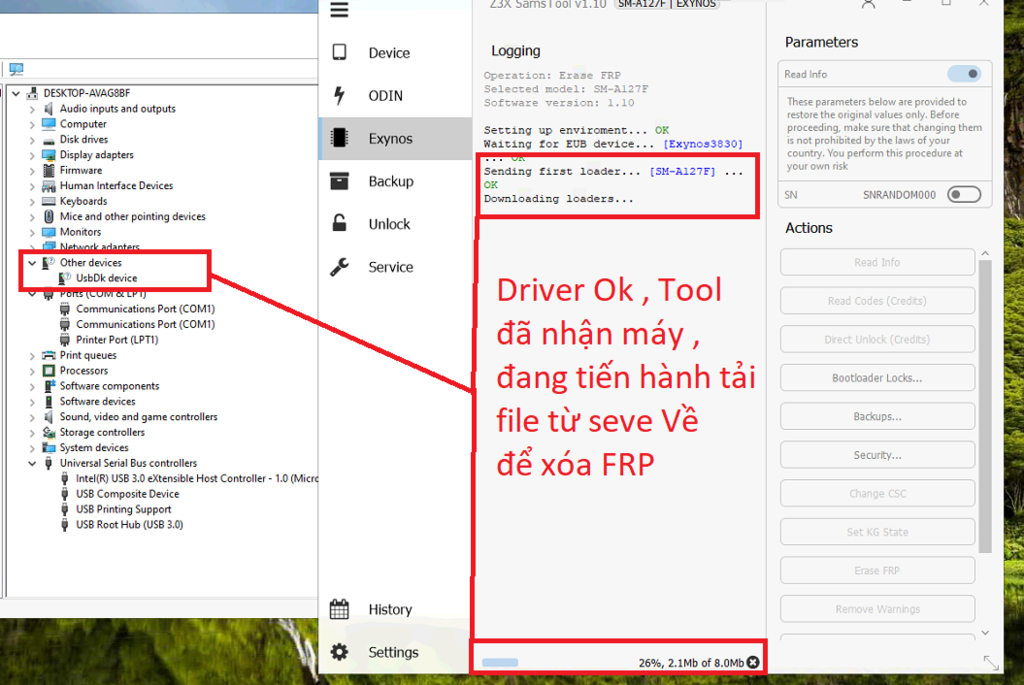Open the Security... action
The height and width of the screenshot is (685, 1024).
coord(877,454)
